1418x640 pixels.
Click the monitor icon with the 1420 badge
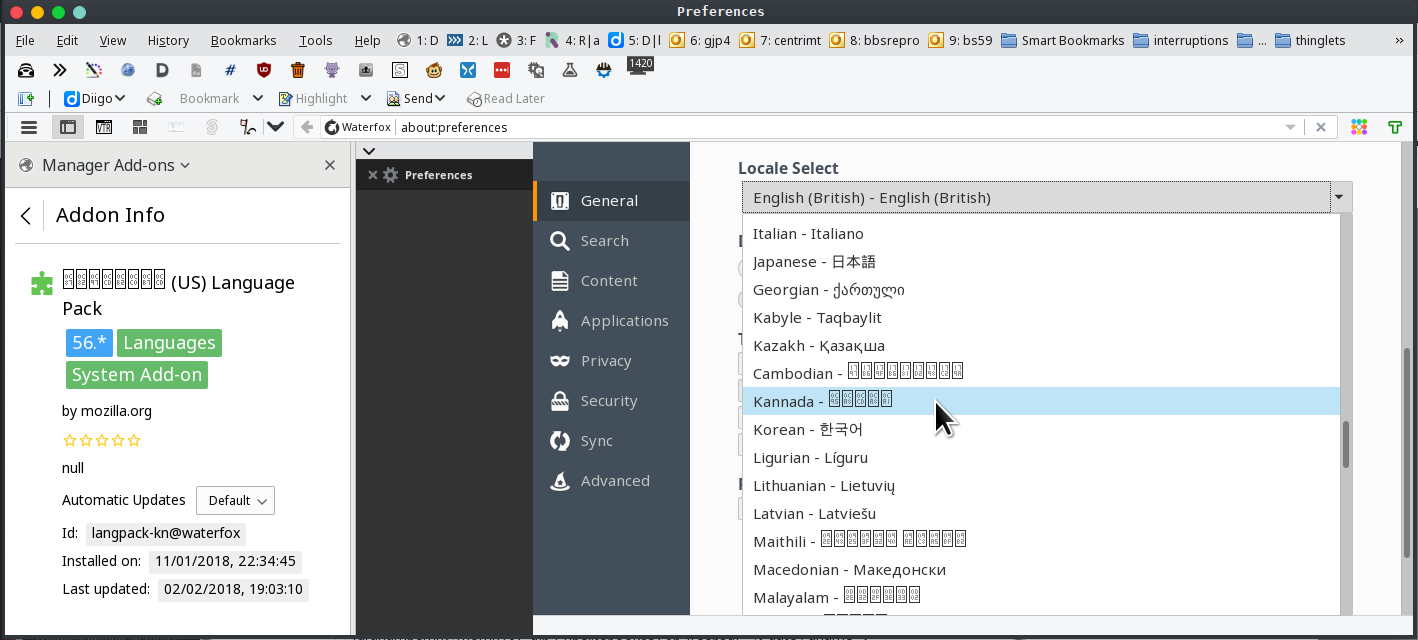click(x=640, y=66)
